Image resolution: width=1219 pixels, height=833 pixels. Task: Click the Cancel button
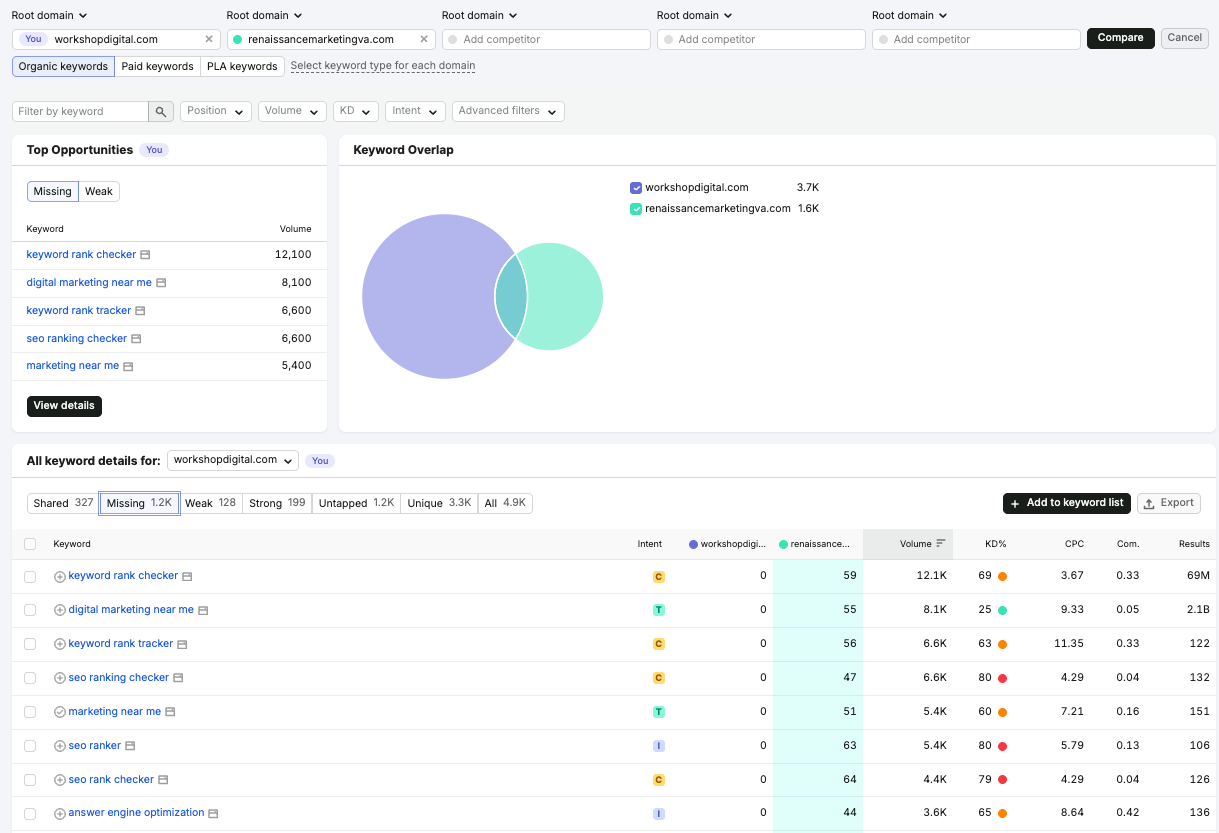(1185, 38)
